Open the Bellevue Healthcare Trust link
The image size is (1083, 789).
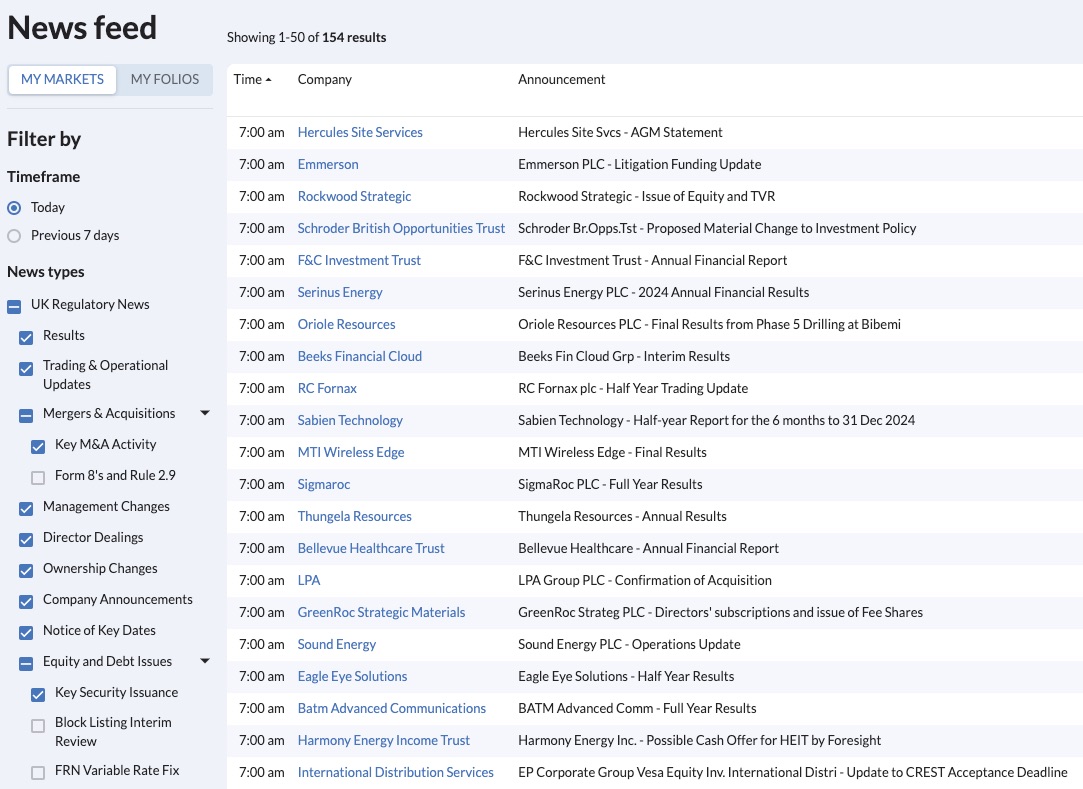tap(371, 549)
